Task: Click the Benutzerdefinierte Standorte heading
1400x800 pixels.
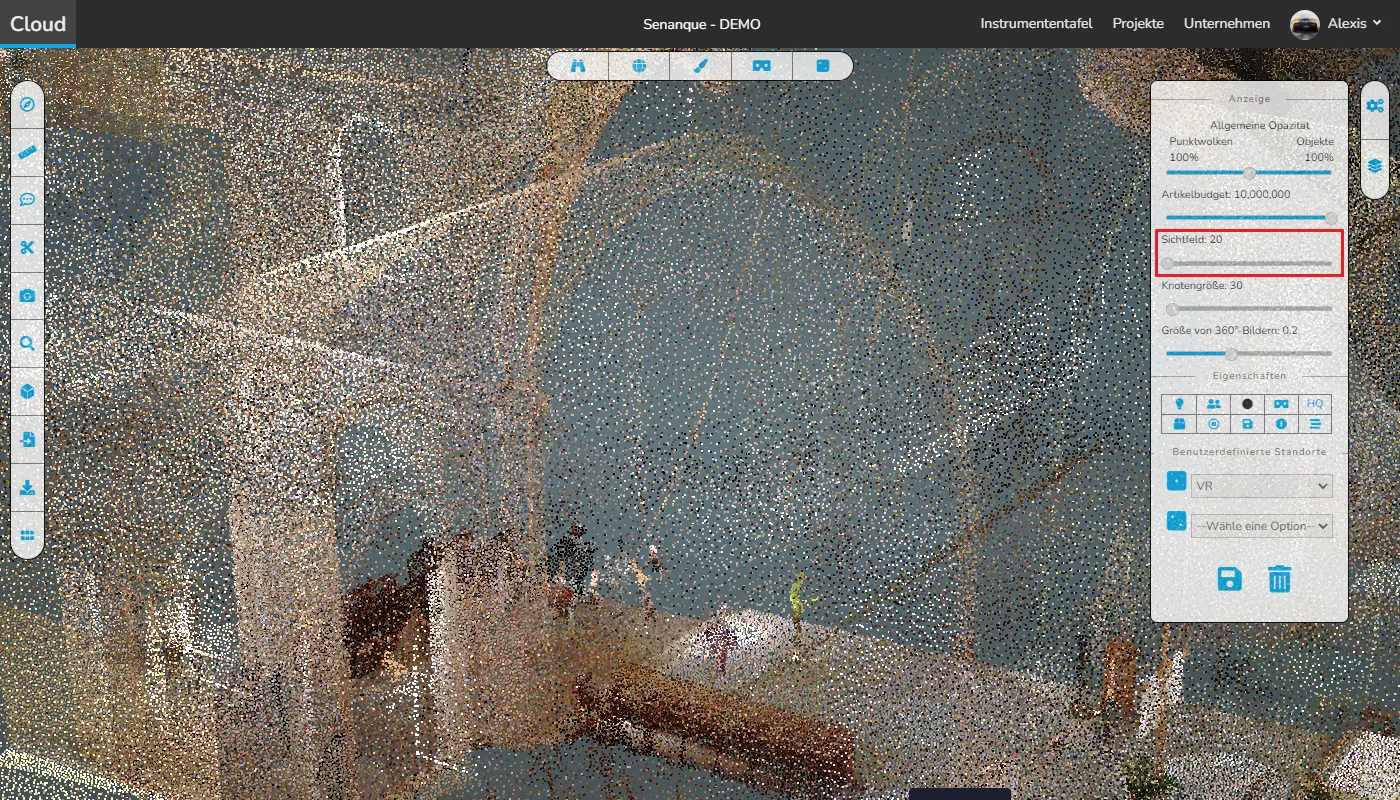Action: pyautogui.click(x=1250, y=452)
